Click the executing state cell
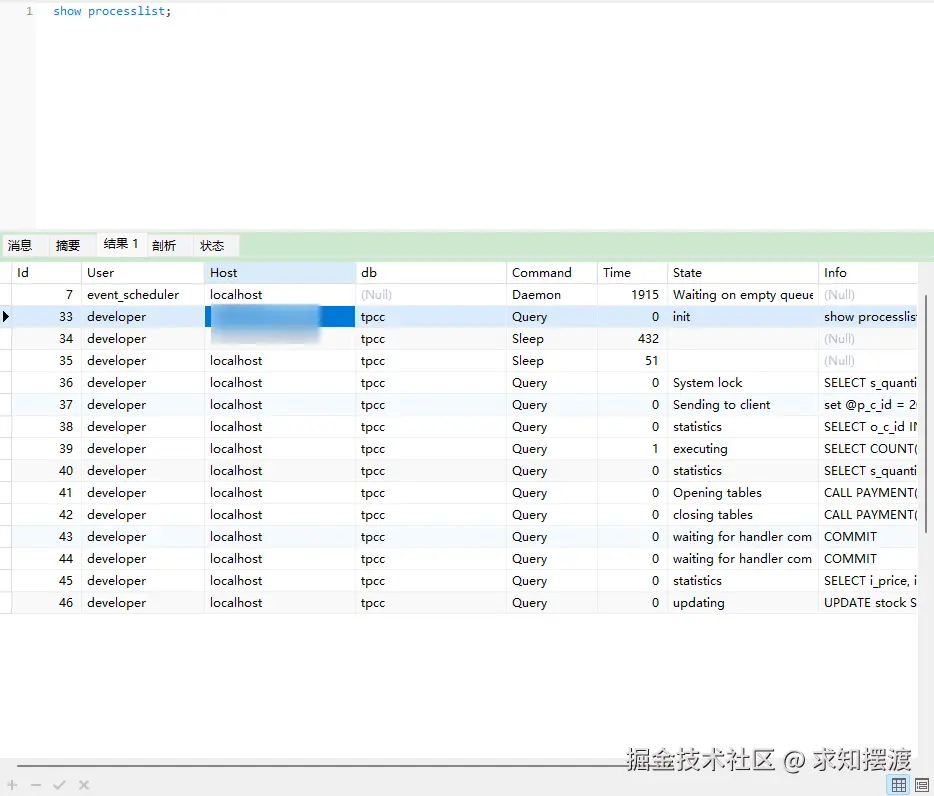The width and height of the screenshot is (934, 796). pos(743,449)
